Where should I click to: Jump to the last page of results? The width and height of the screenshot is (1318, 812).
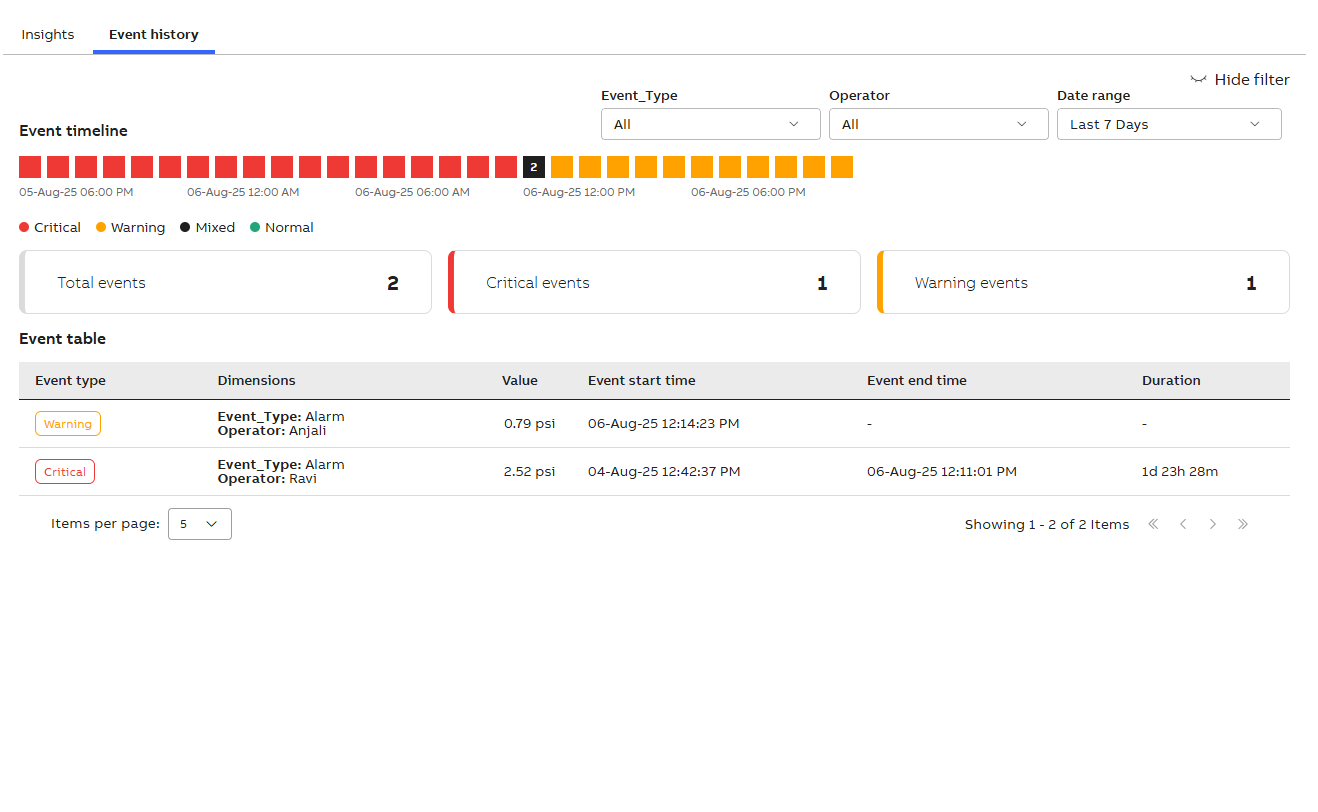click(x=1243, y=524)
